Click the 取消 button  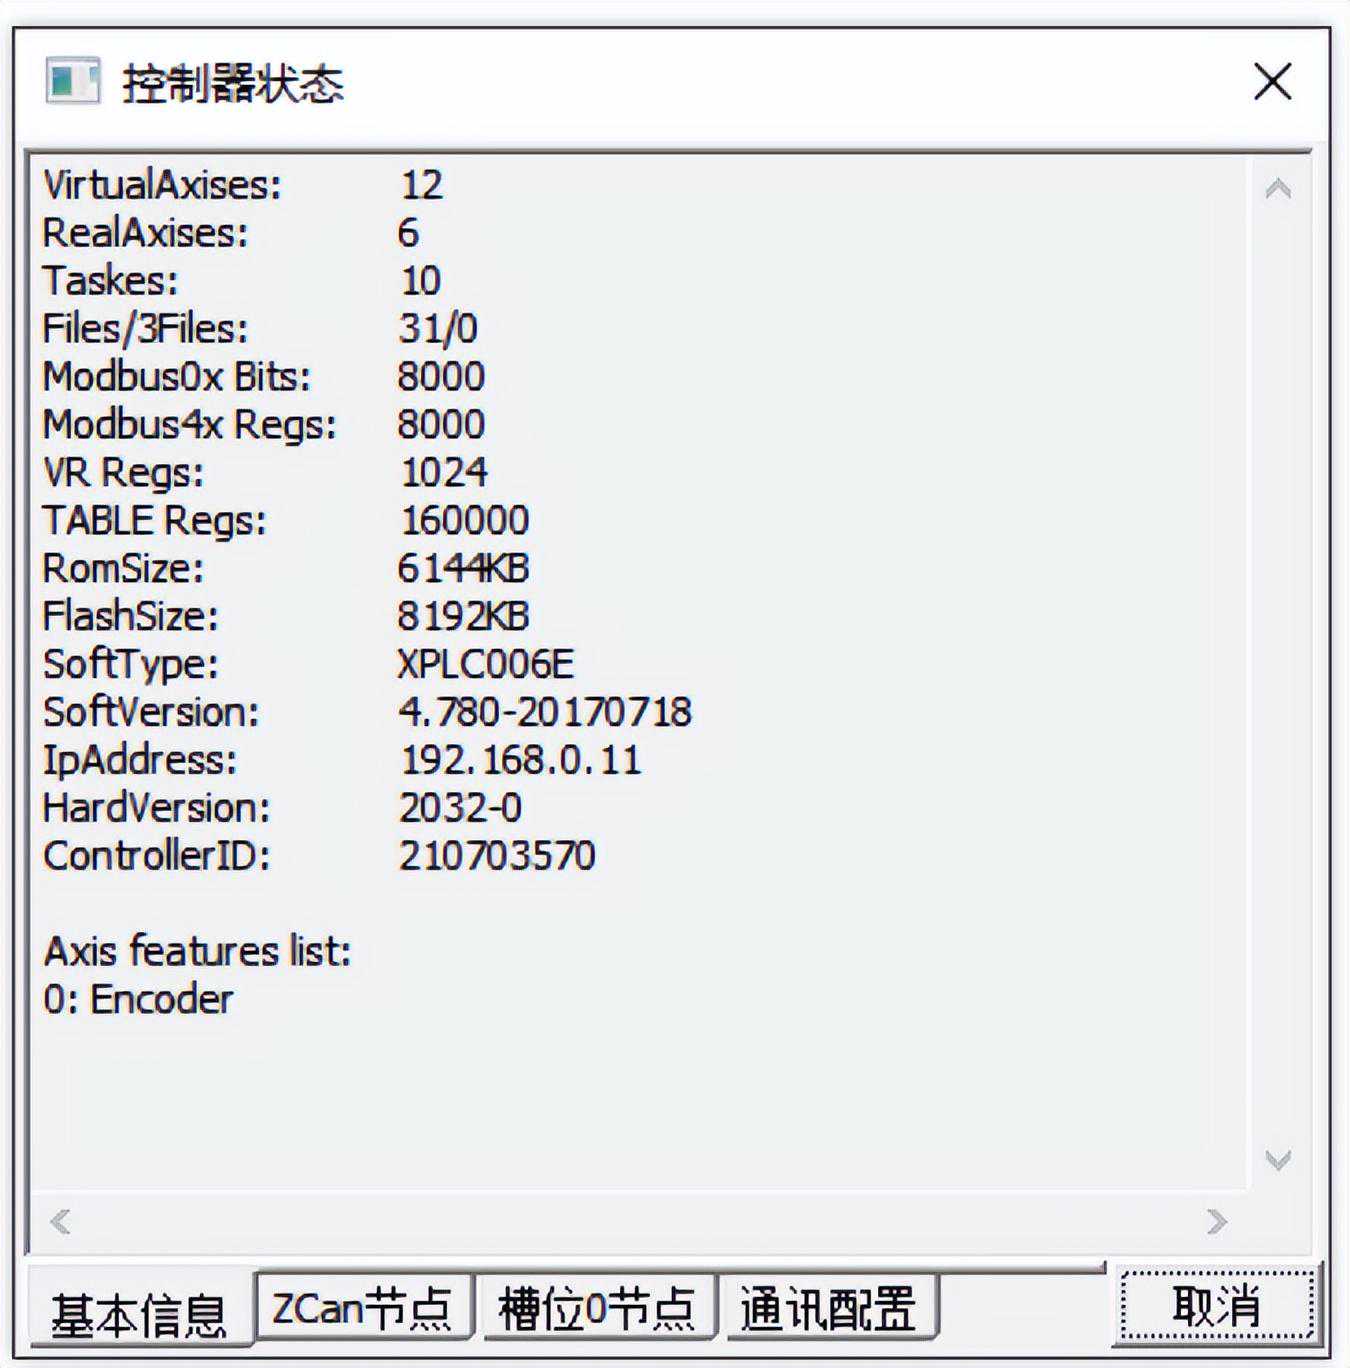(x=1216, y=1305)
